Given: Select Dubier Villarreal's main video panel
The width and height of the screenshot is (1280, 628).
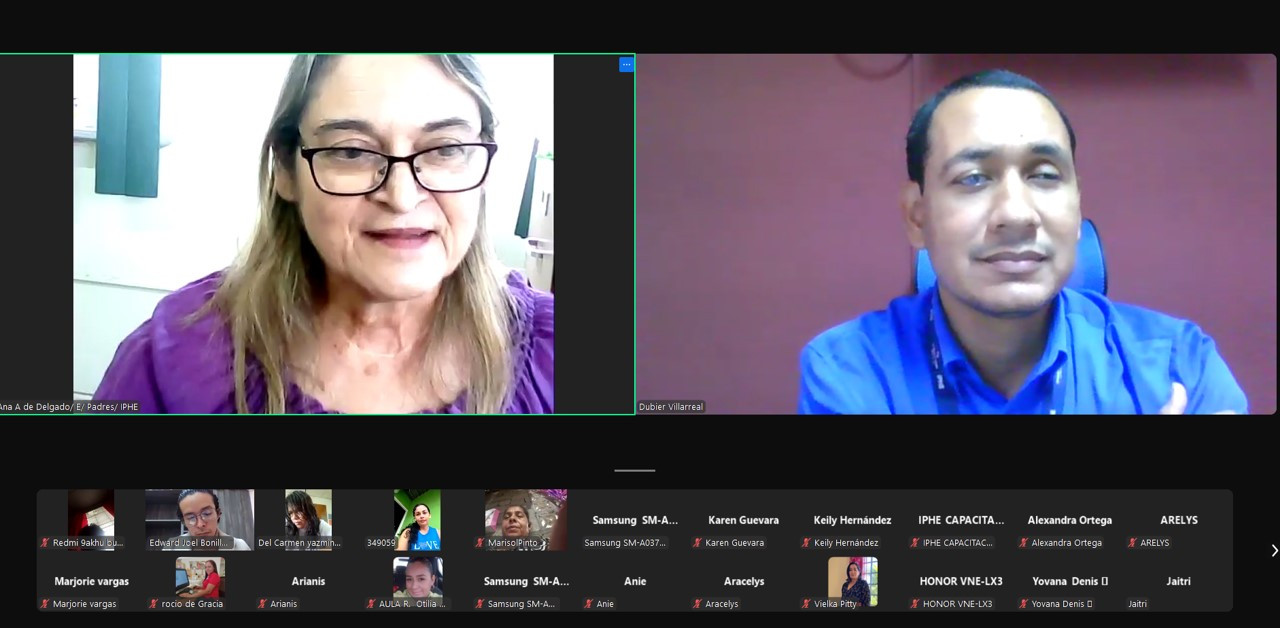Looking at the screenshot, I should coord(956,234).
